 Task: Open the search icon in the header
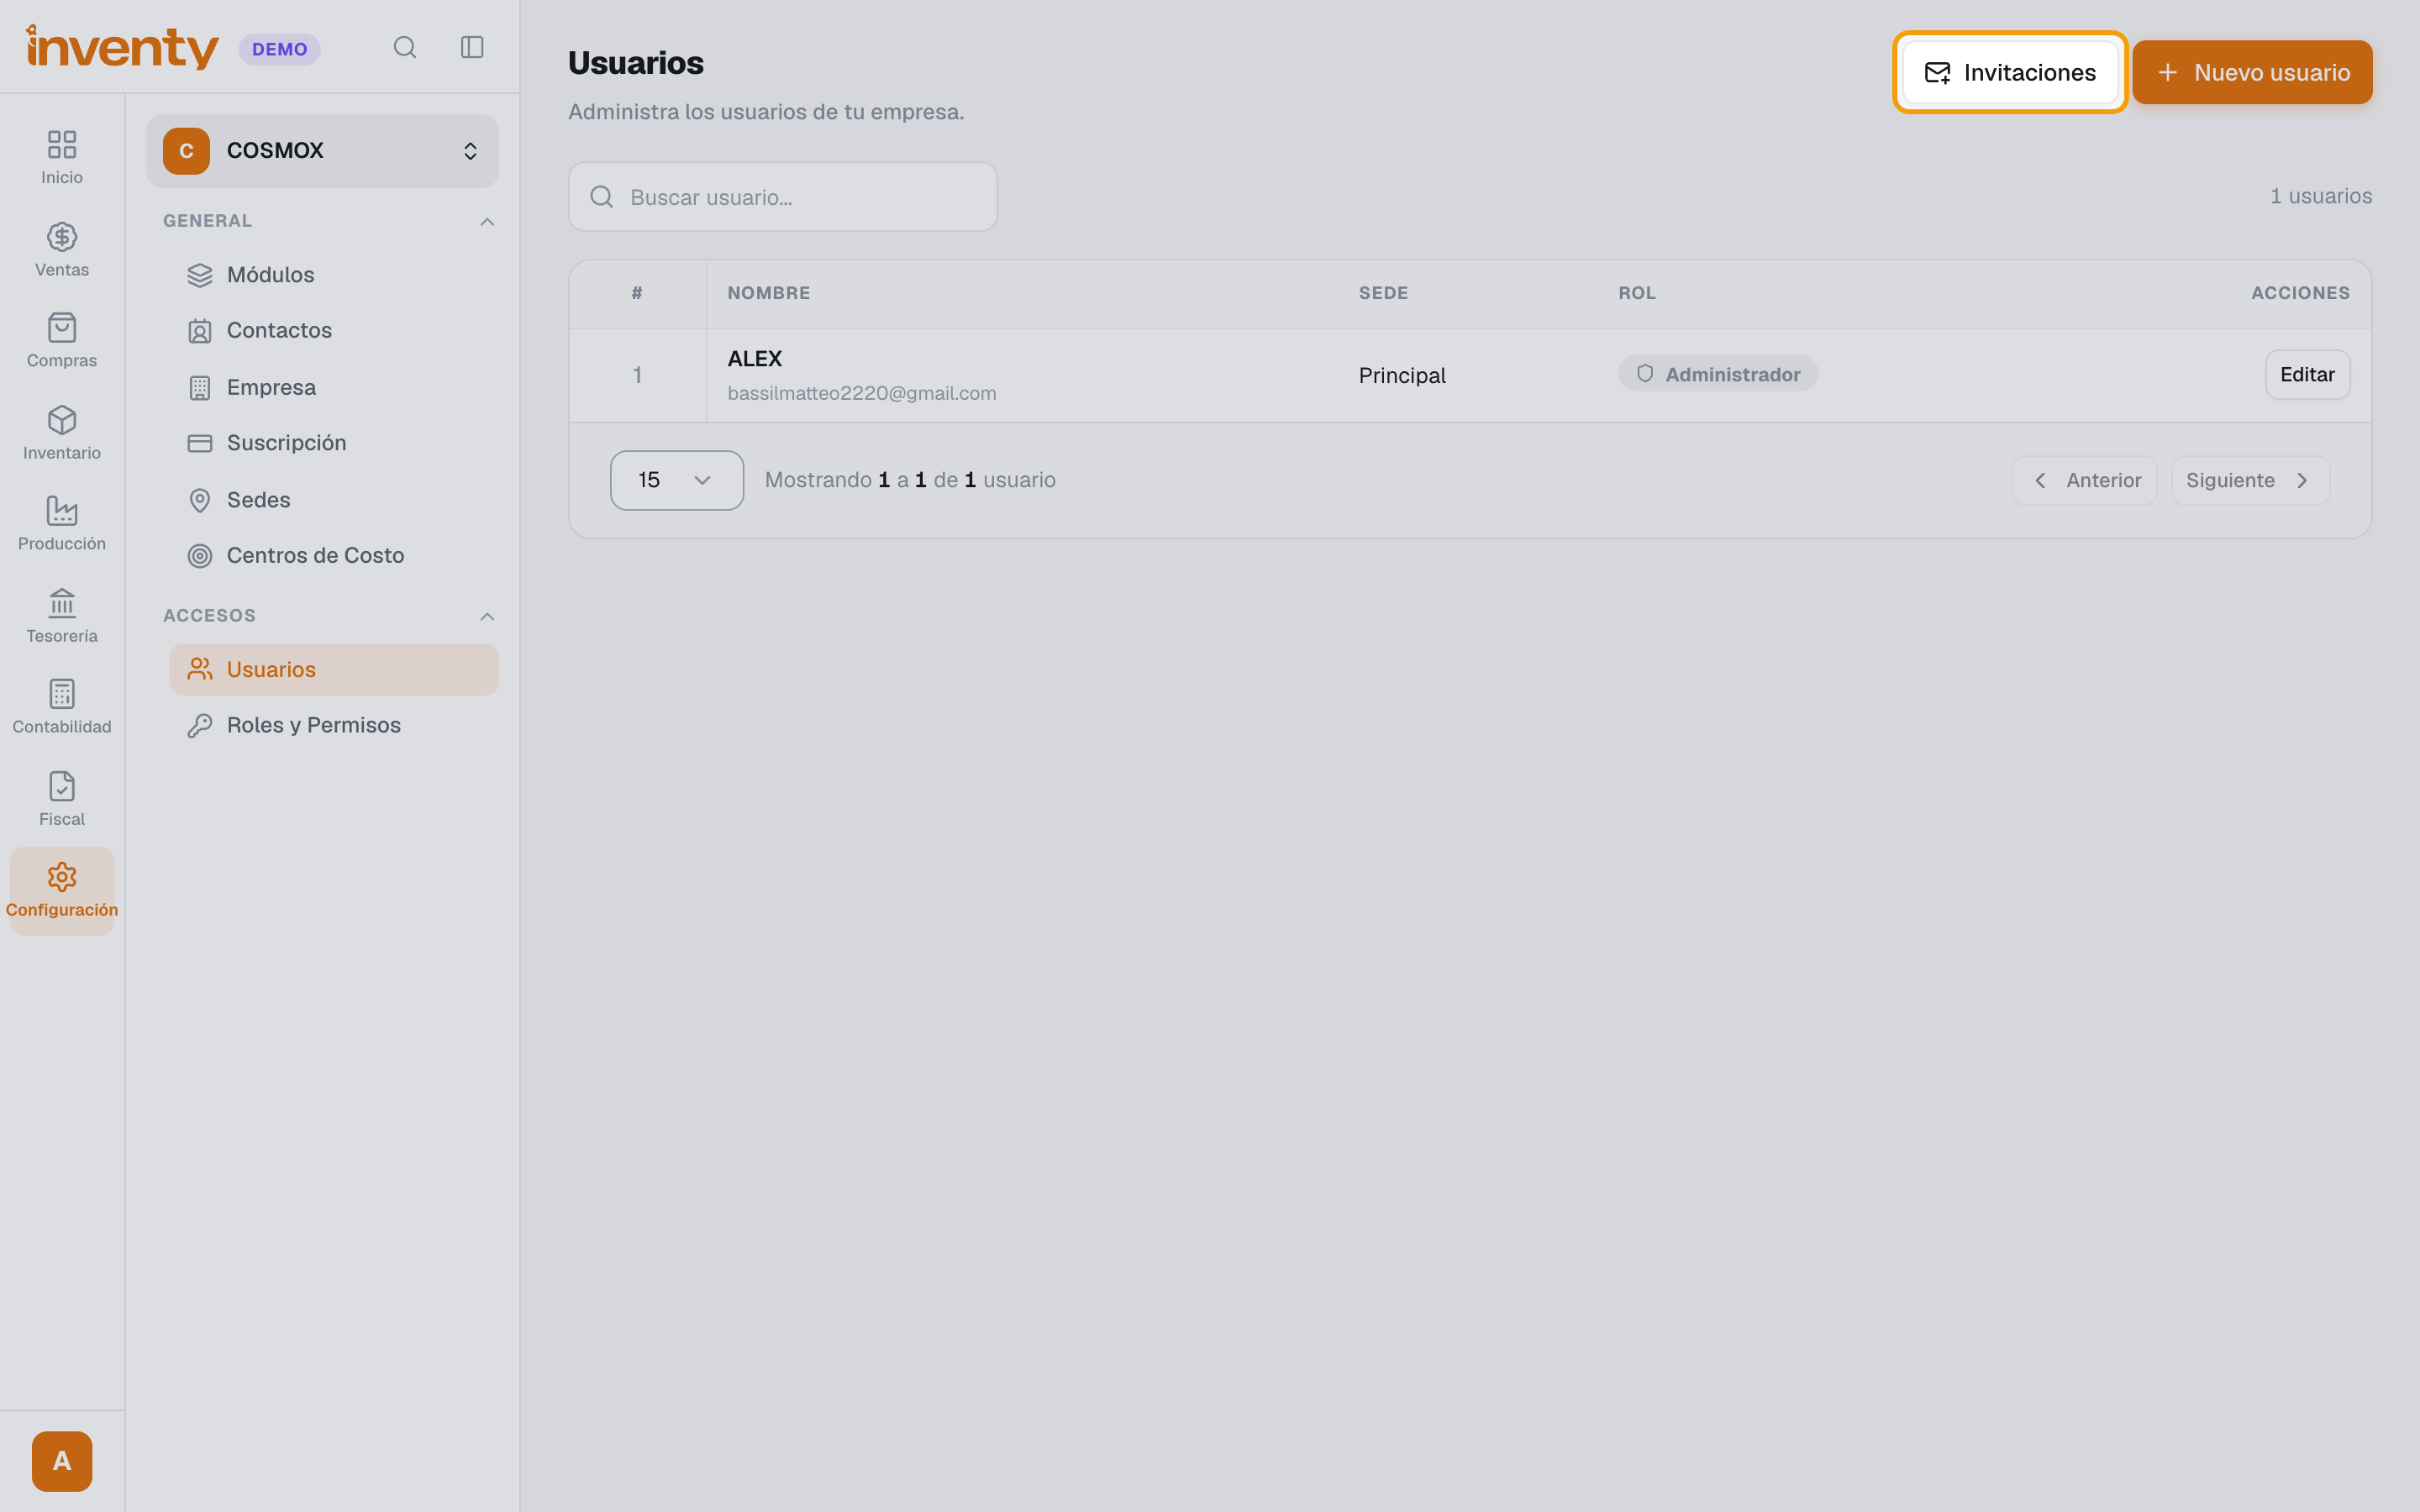404,47
